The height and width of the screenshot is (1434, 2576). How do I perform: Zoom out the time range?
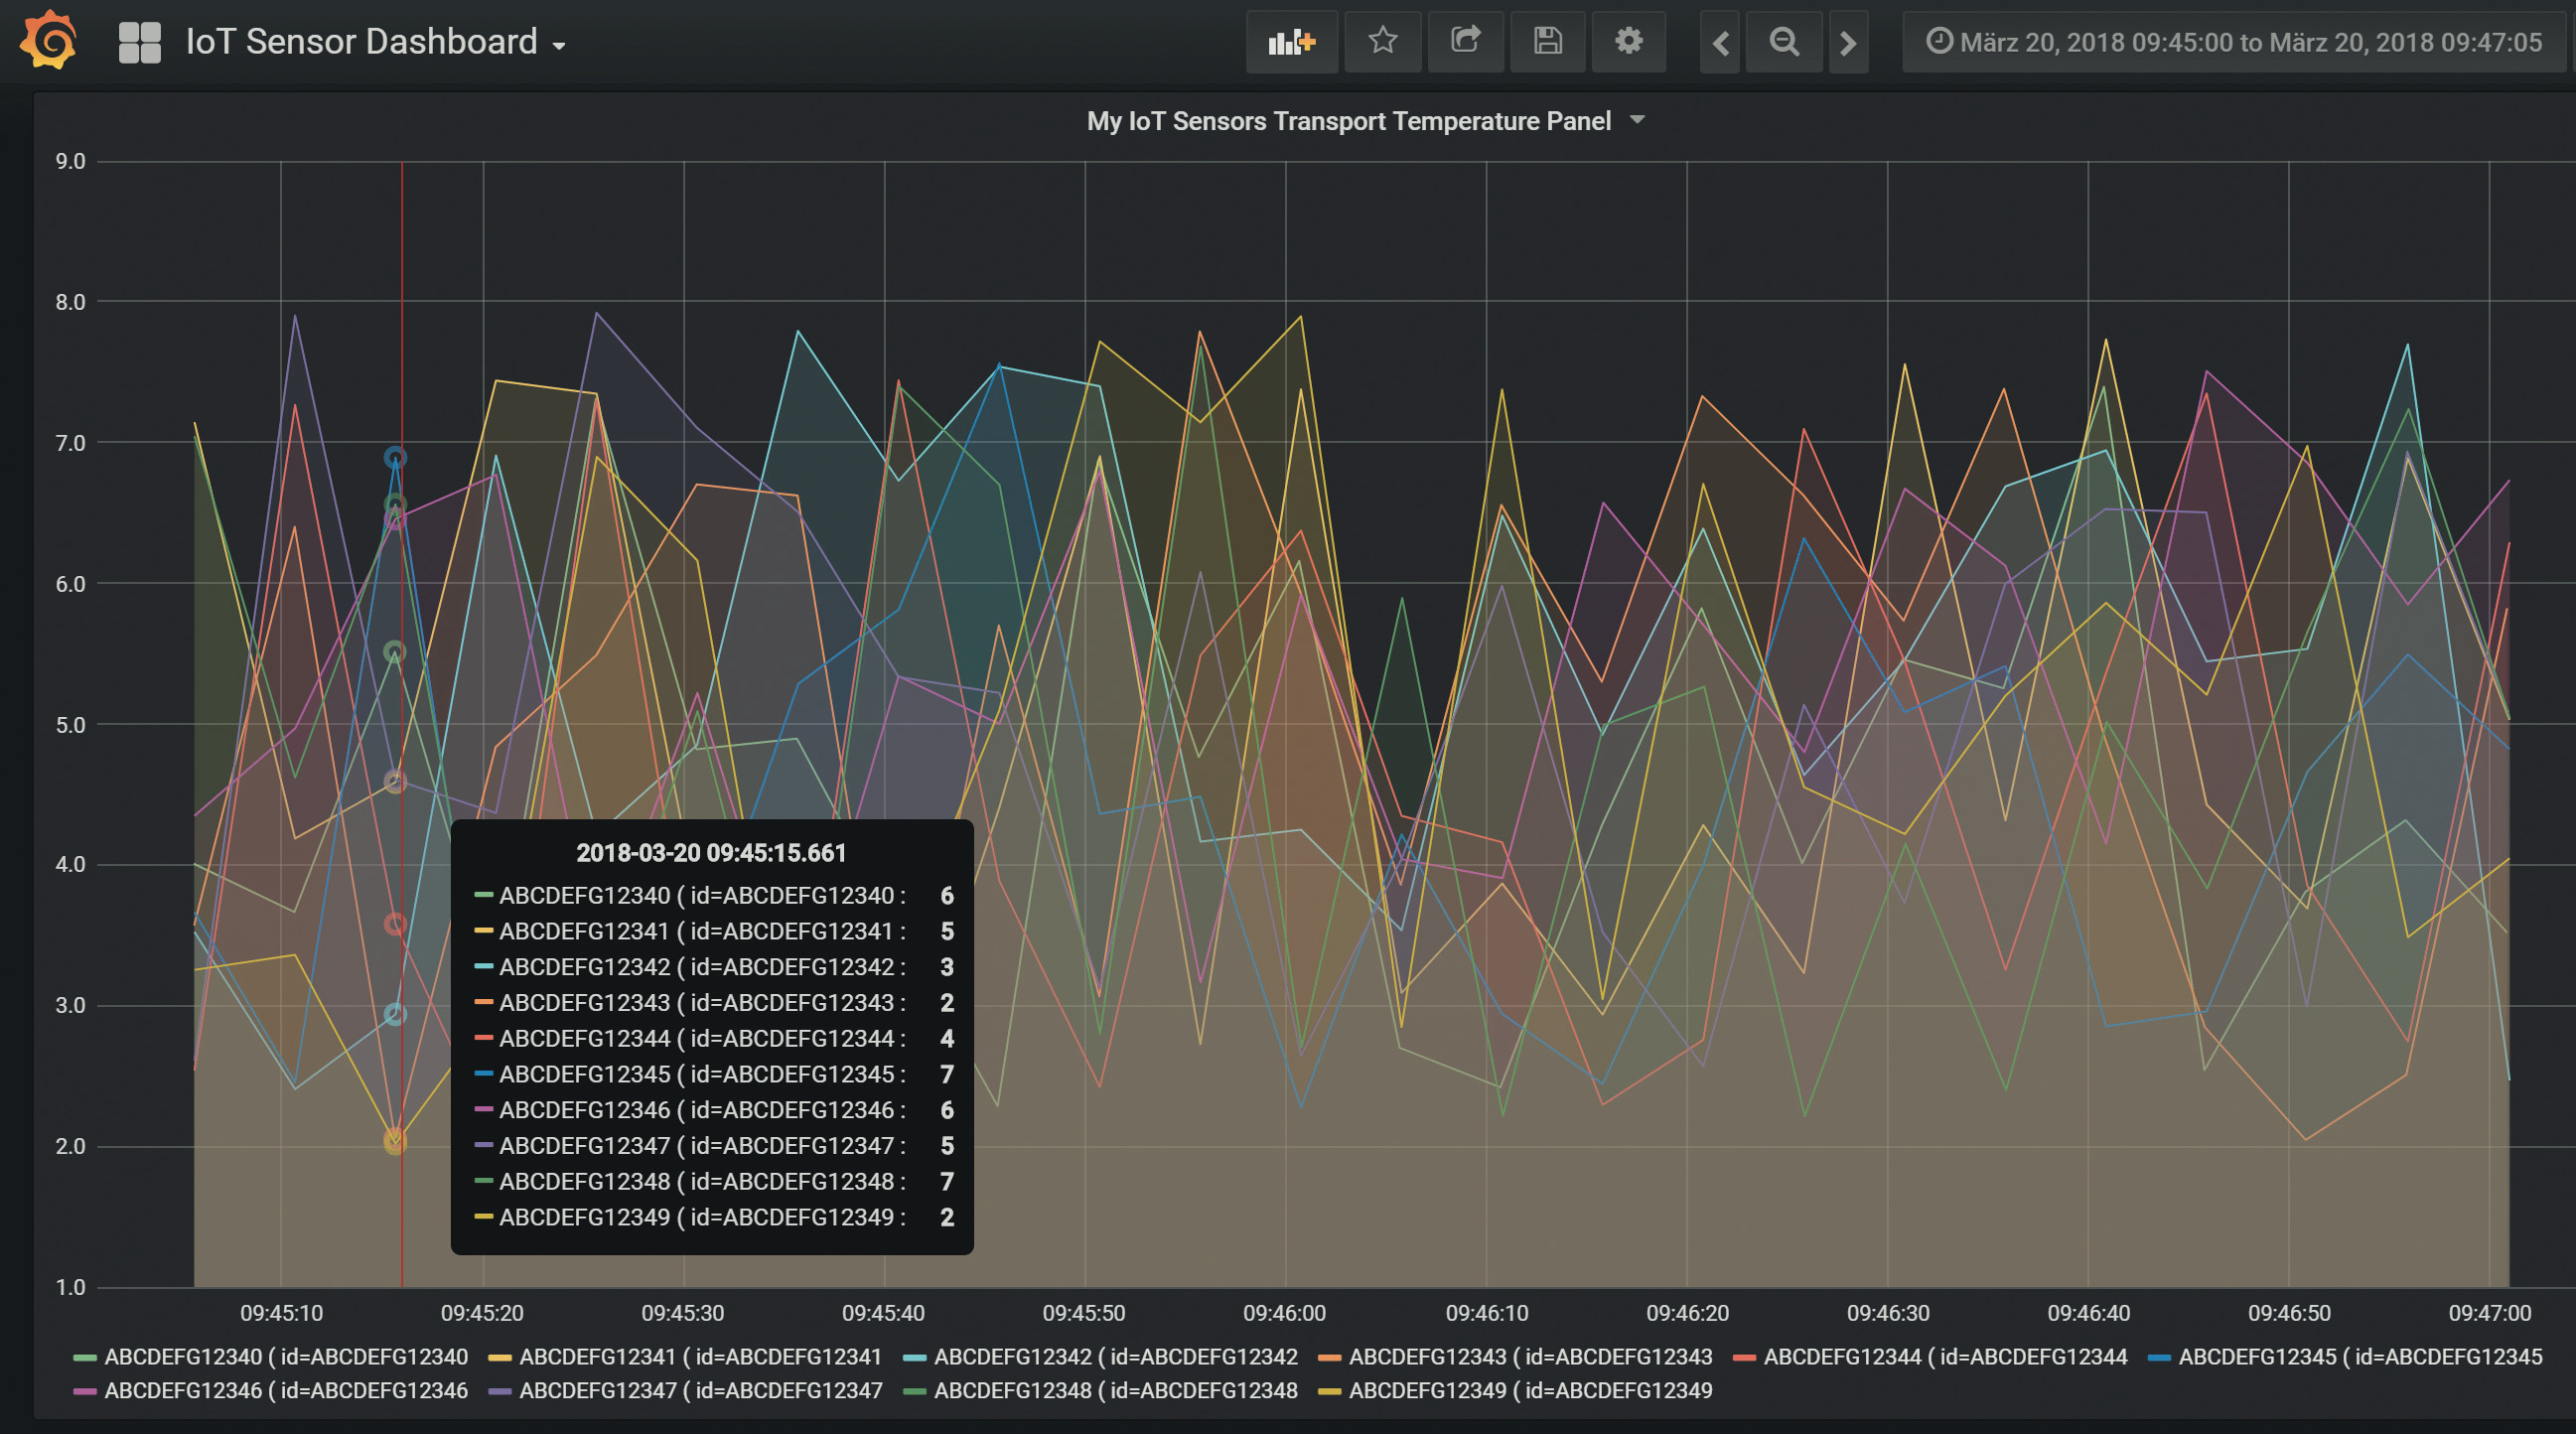(1784, 42)
